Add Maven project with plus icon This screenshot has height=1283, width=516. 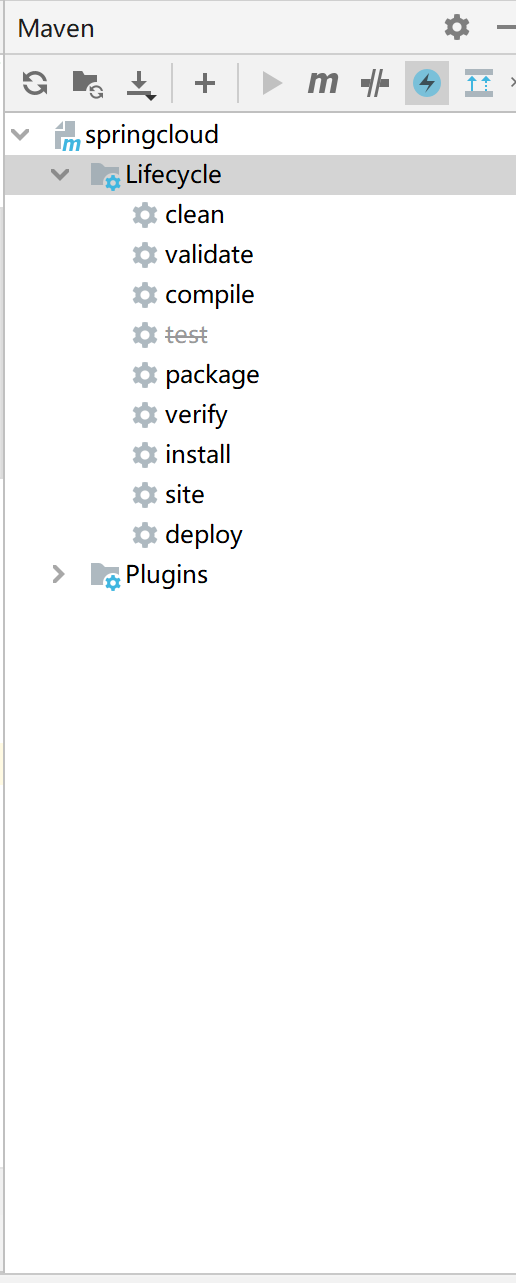205,83
